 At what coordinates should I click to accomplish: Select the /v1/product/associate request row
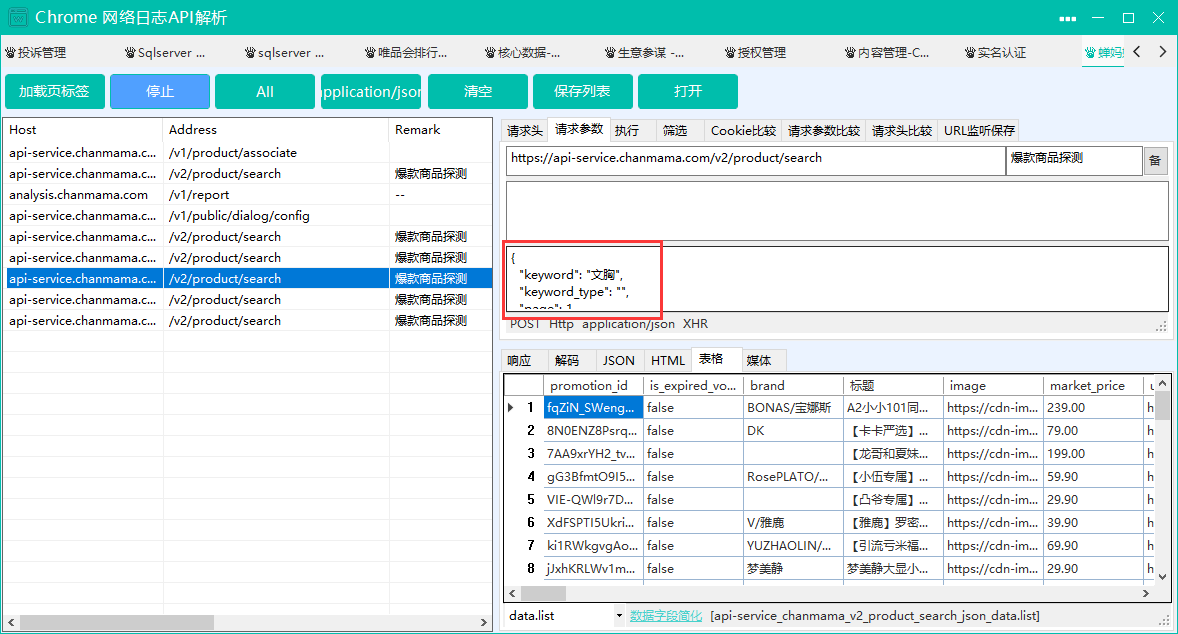click(x=249, y=152)
